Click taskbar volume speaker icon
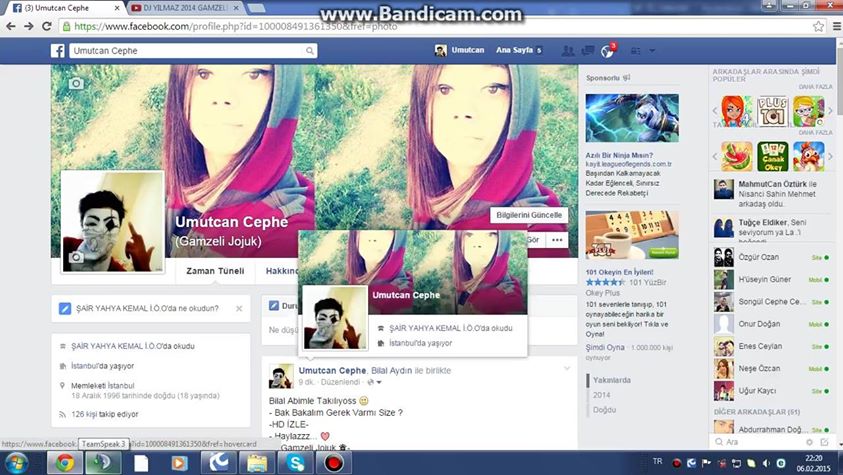This screenshot has width=843, height=475. click(766, 463)
